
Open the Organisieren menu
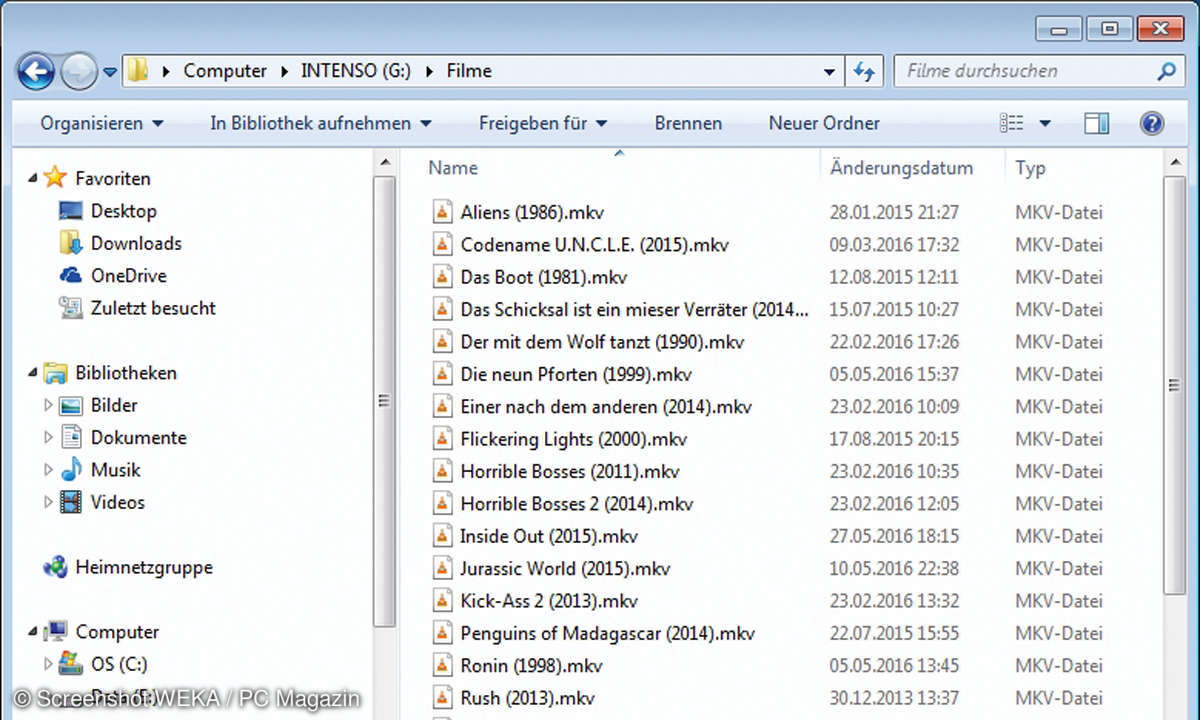[x=101, y=124]
